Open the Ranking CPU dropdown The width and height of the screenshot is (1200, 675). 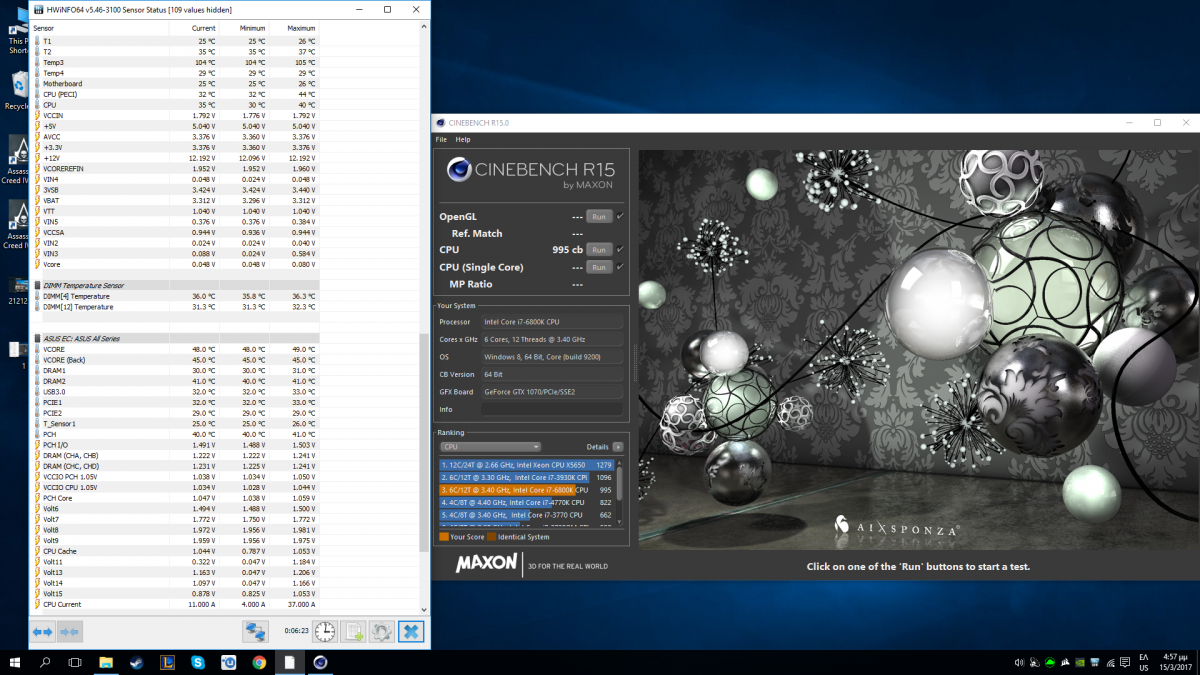point(490,447)
